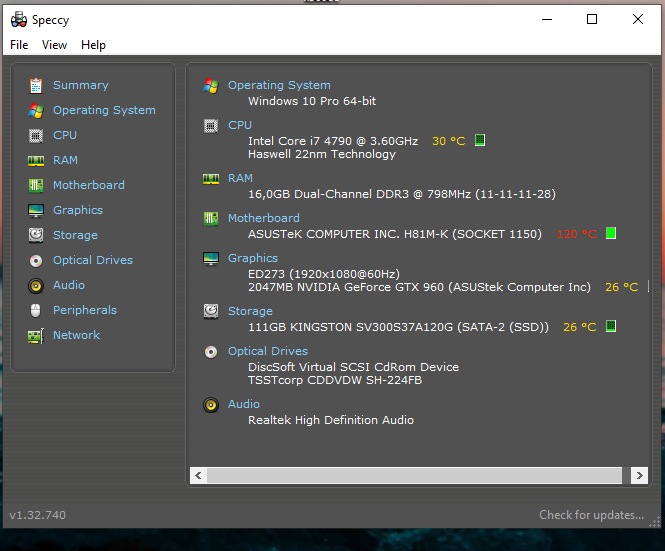This screenshot has height=551, width=665.
Task: Click the Summary clipboard icon in sidebar
Action: coord(36,86)
